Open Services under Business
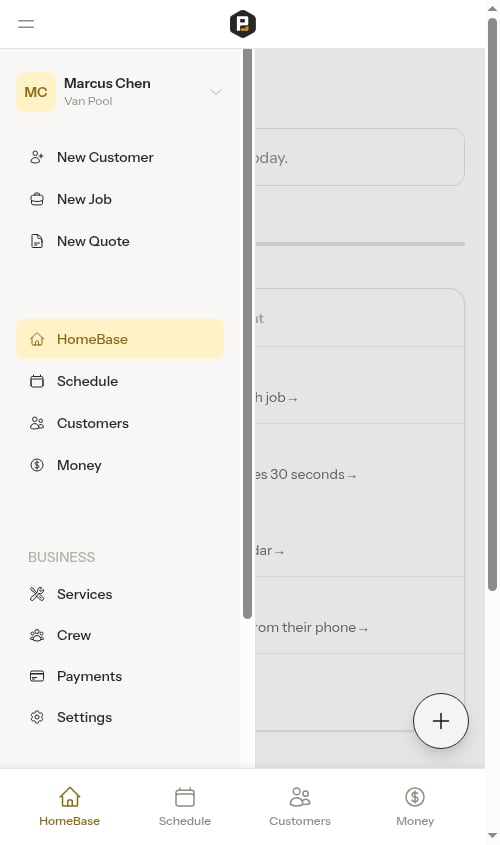The height and width of the screenshot is (845, 500). 120,594
